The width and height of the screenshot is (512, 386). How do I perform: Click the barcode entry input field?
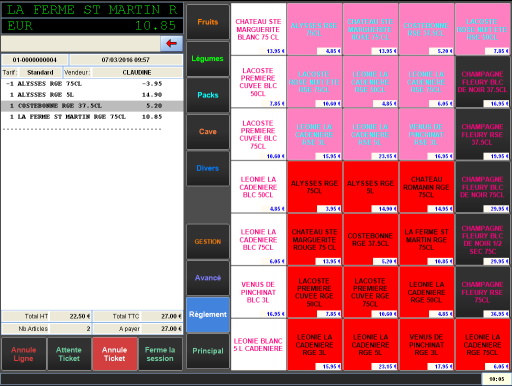[x=81, y=43]
